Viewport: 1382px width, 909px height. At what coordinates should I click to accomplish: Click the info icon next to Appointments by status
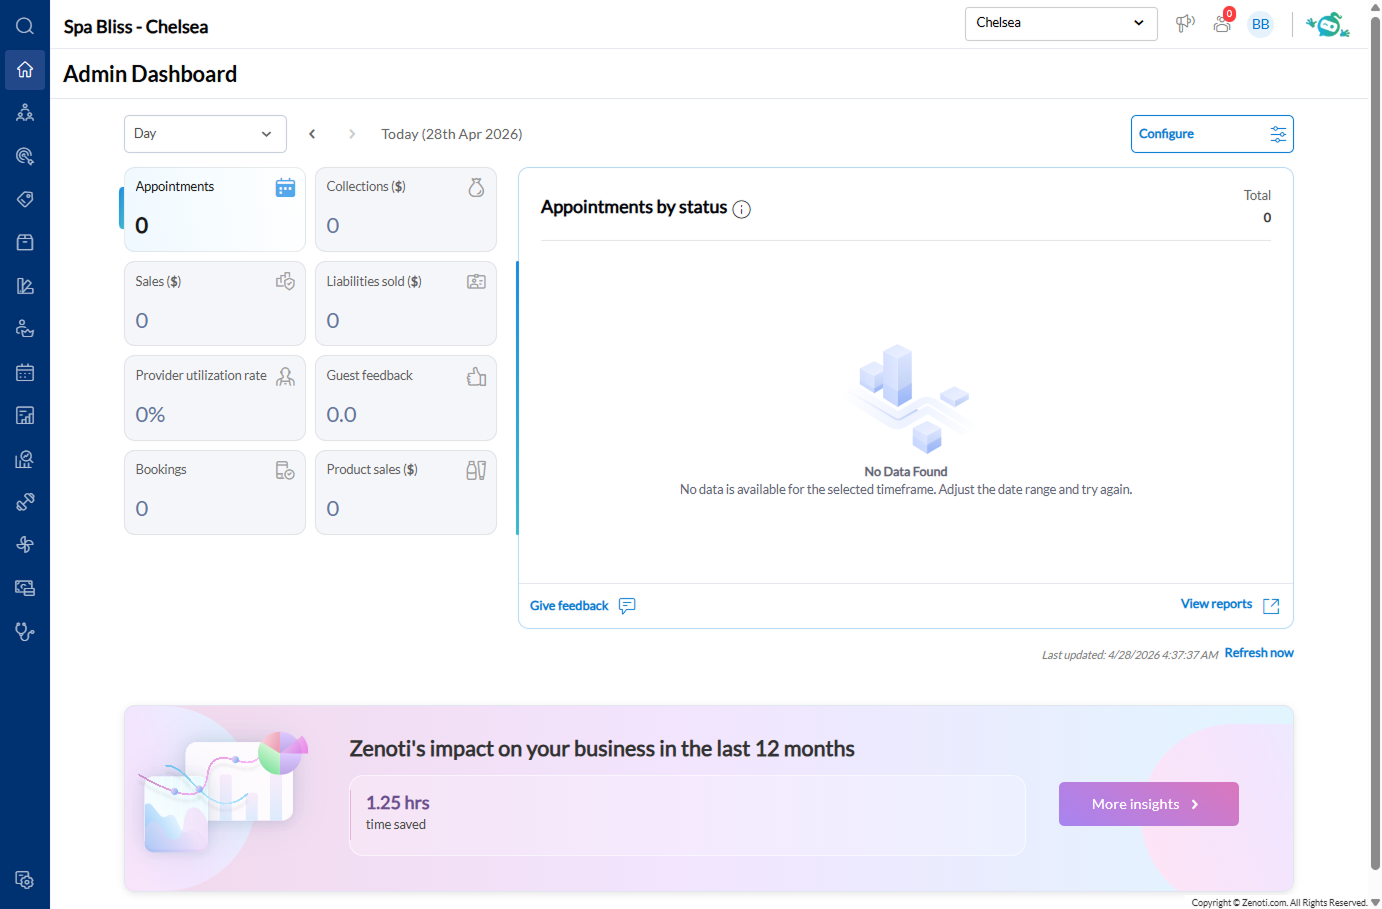(x=741, y=209)
